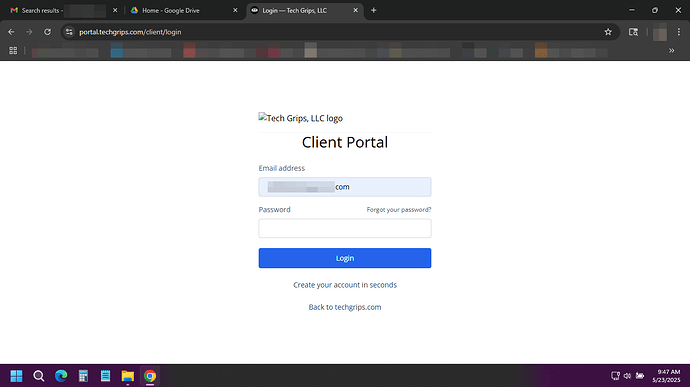Open the apps grid in bookmarks bar
Screen dimensions: 690x387
click(x=13, y=51)
